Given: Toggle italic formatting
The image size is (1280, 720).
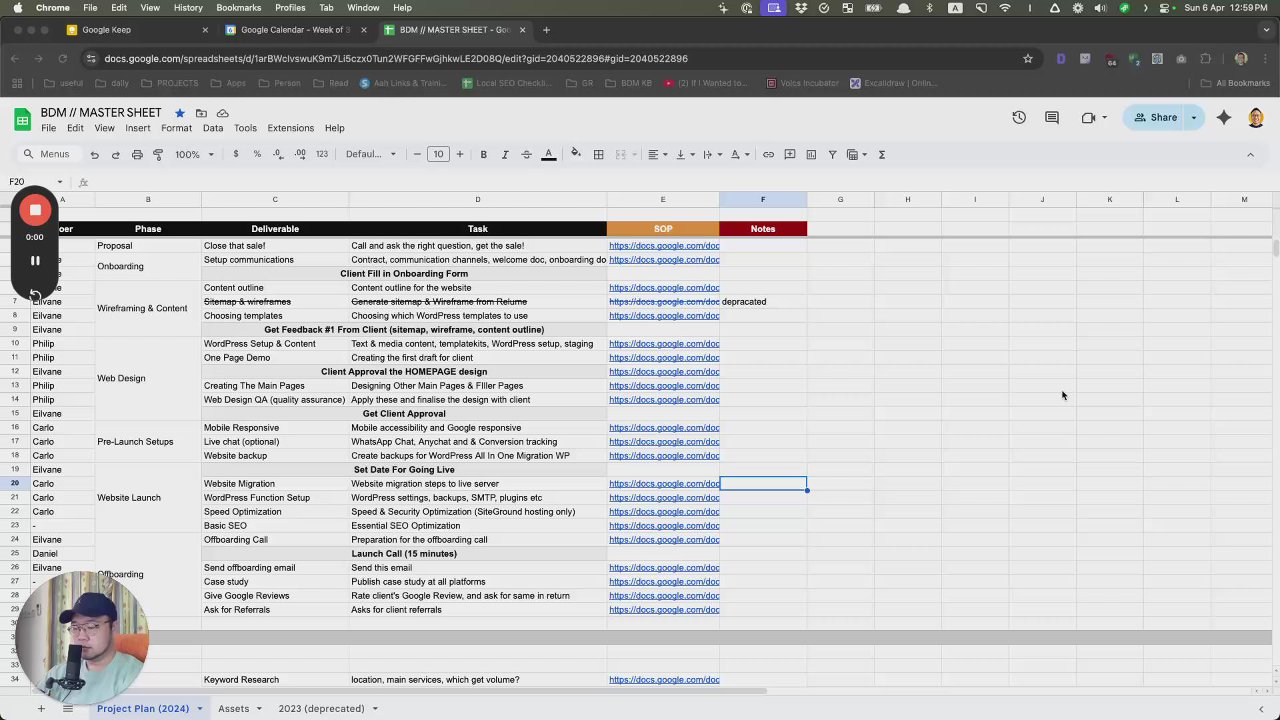Looking at the screenshot, I should (505, 155).
